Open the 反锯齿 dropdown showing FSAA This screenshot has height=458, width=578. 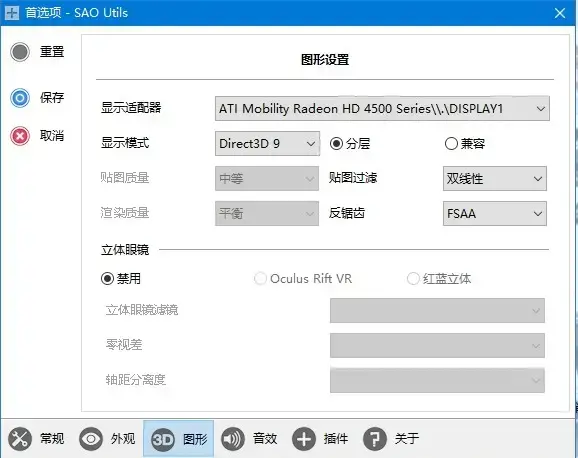[495, 213]
